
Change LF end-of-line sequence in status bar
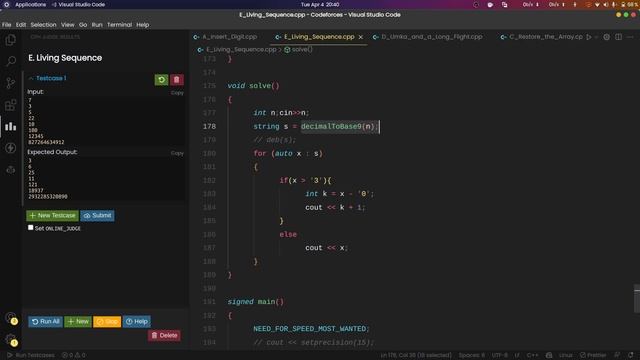tap(517, 355)
